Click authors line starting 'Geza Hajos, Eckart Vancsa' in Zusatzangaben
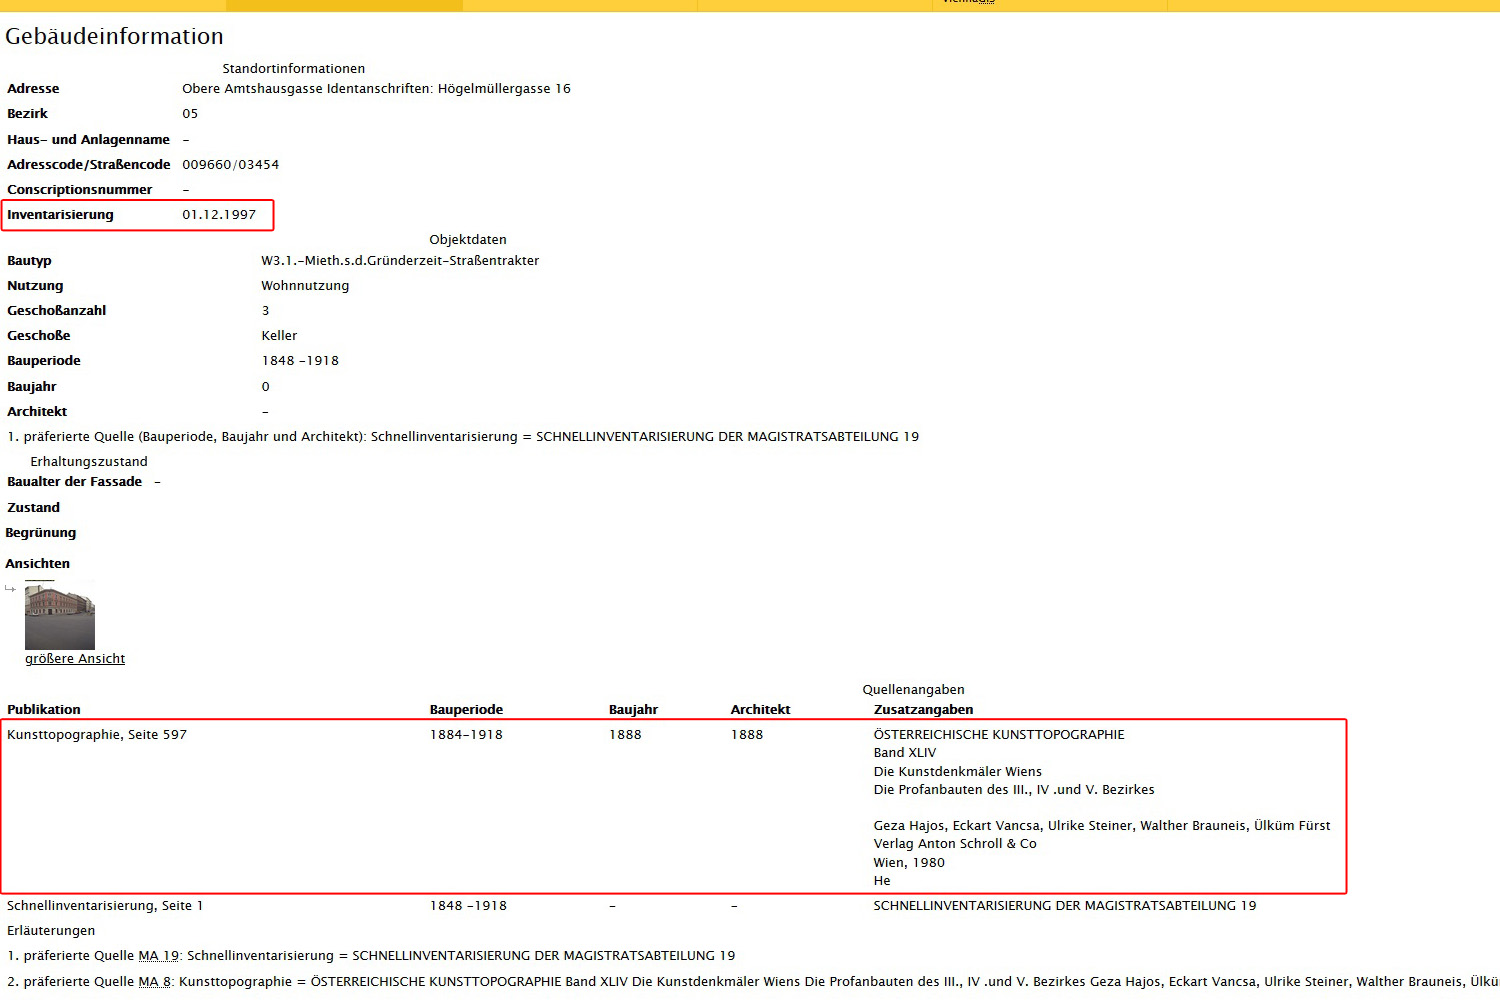 (1102, 825)
